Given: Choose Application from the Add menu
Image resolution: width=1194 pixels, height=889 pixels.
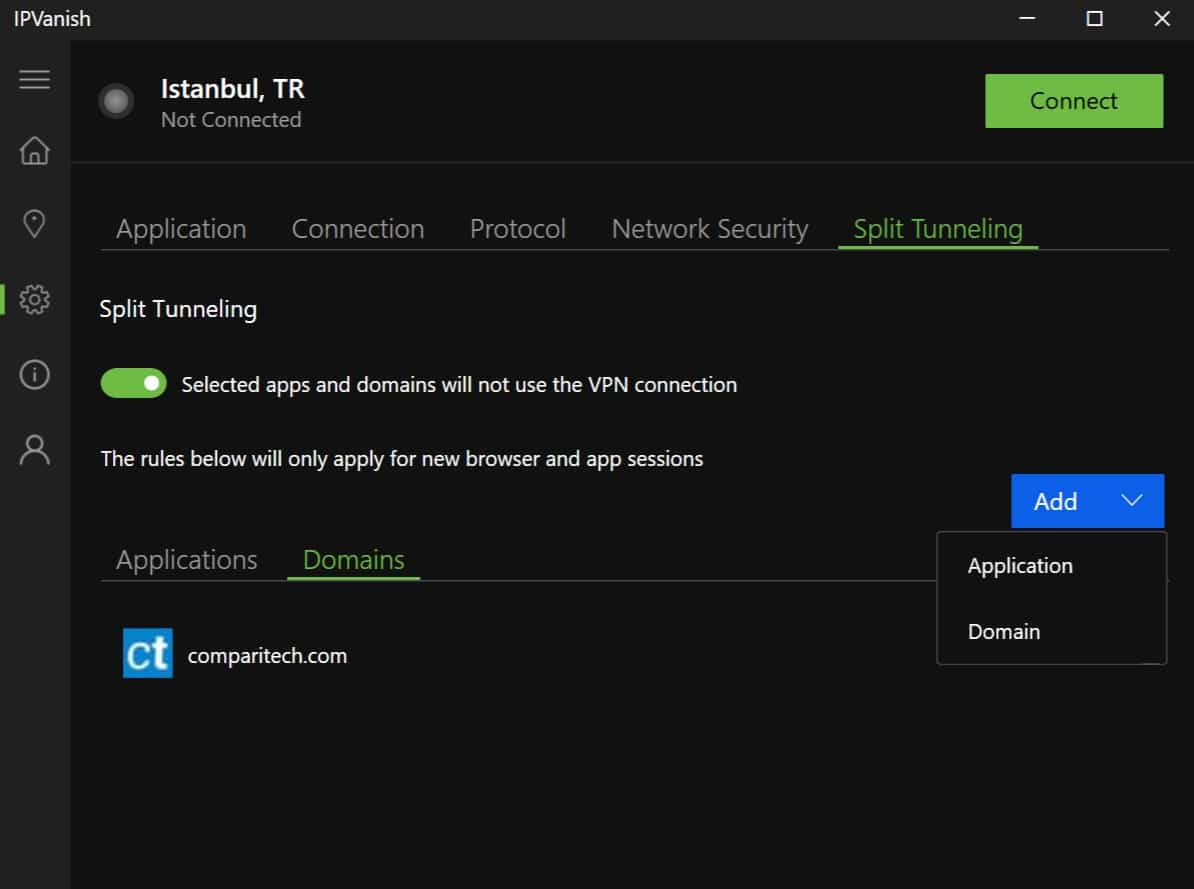Looking at the screenshot, I should (1052, 566).
